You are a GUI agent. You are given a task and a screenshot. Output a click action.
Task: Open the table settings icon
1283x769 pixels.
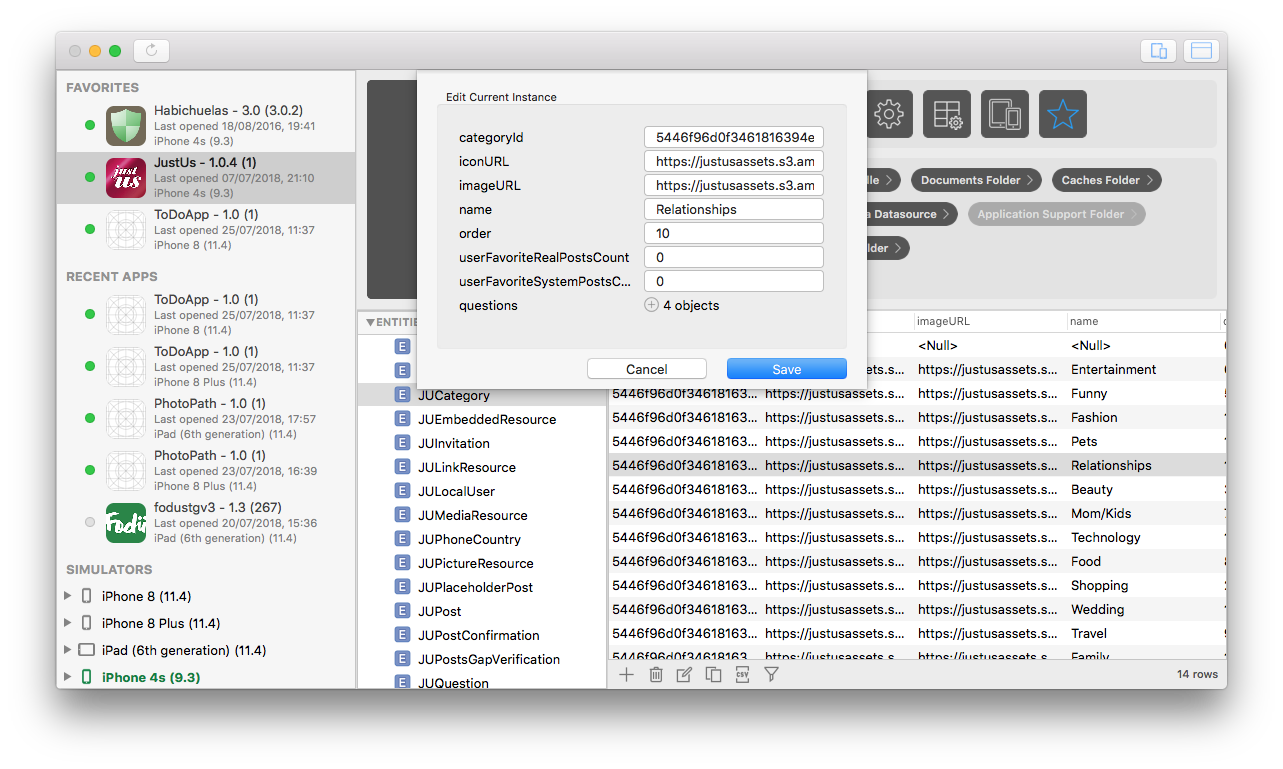(947, 114)
